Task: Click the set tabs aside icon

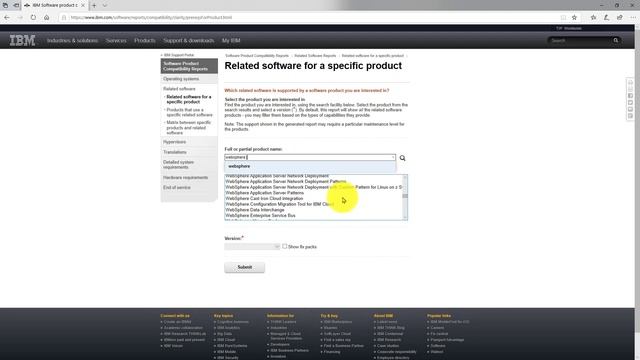Action: pyautogui.click(x=16, y=5)
